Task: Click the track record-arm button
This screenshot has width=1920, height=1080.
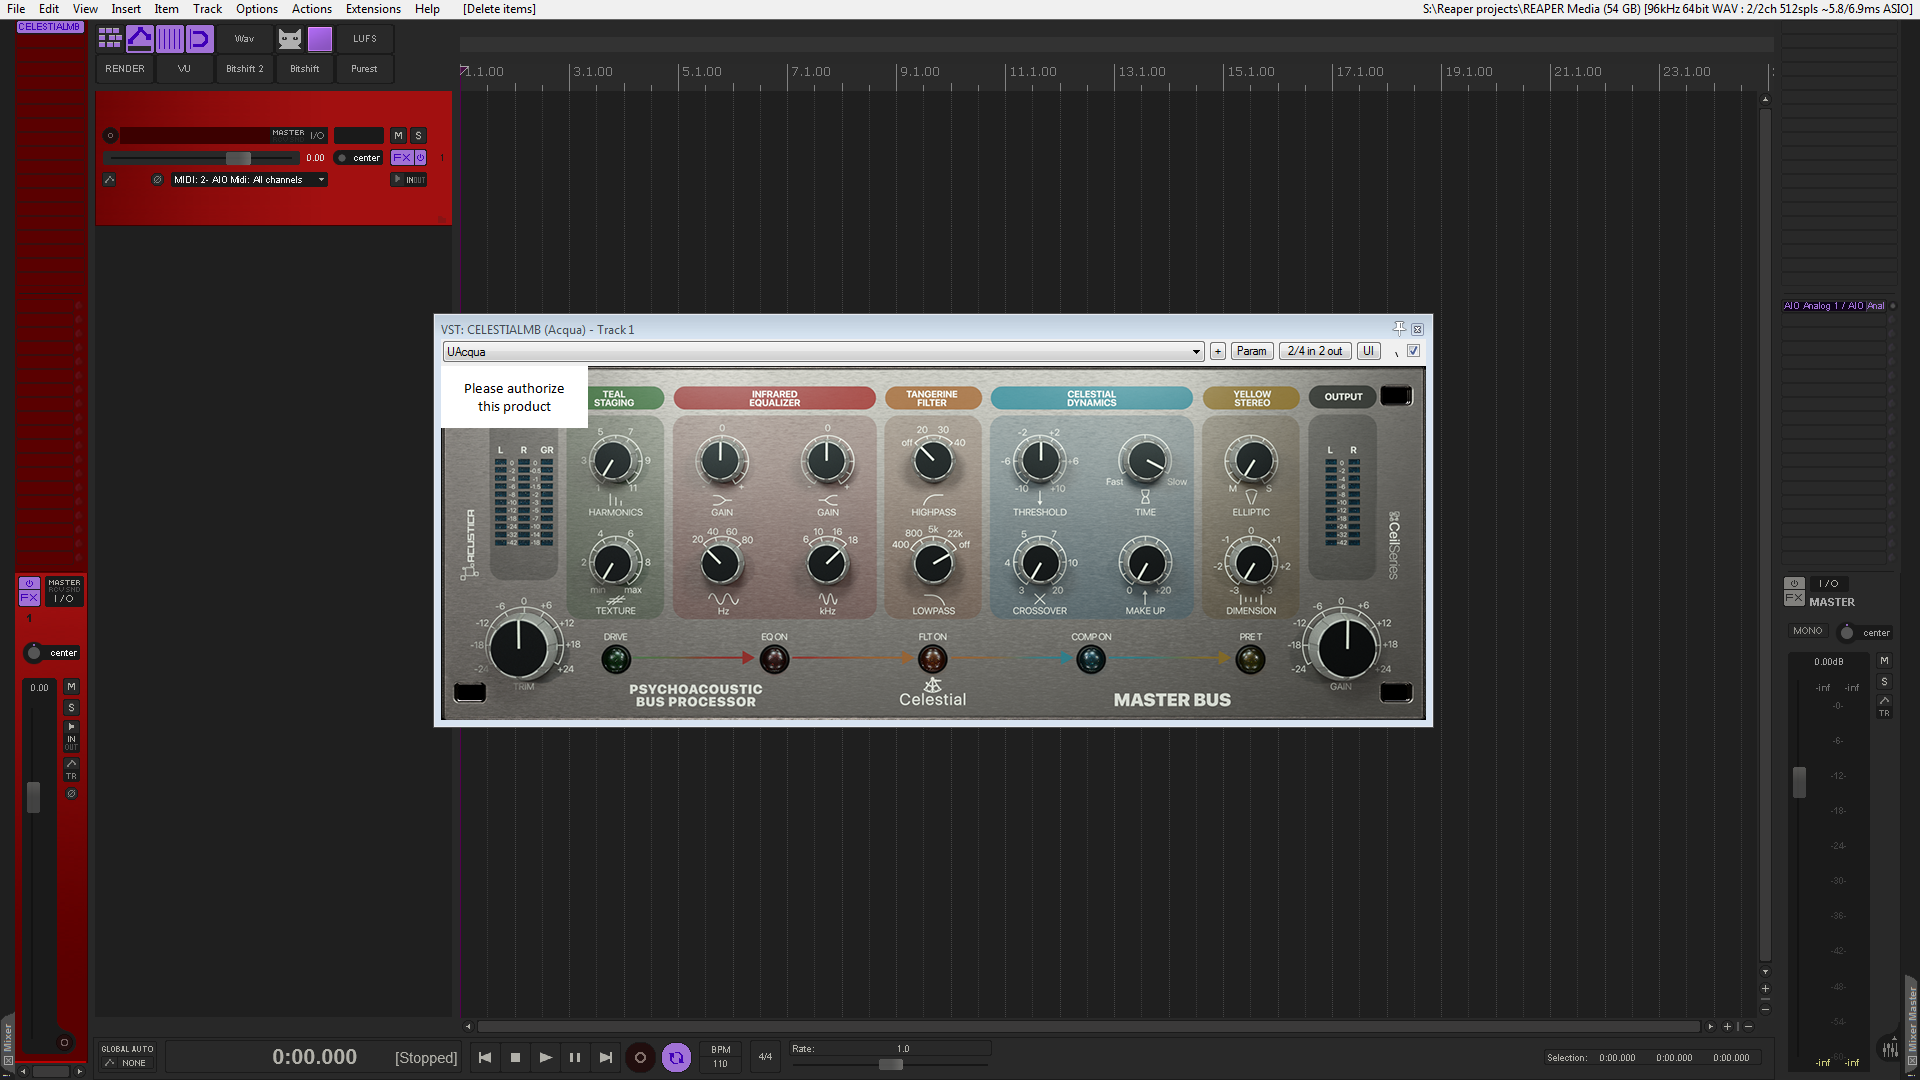Action: 110,136
